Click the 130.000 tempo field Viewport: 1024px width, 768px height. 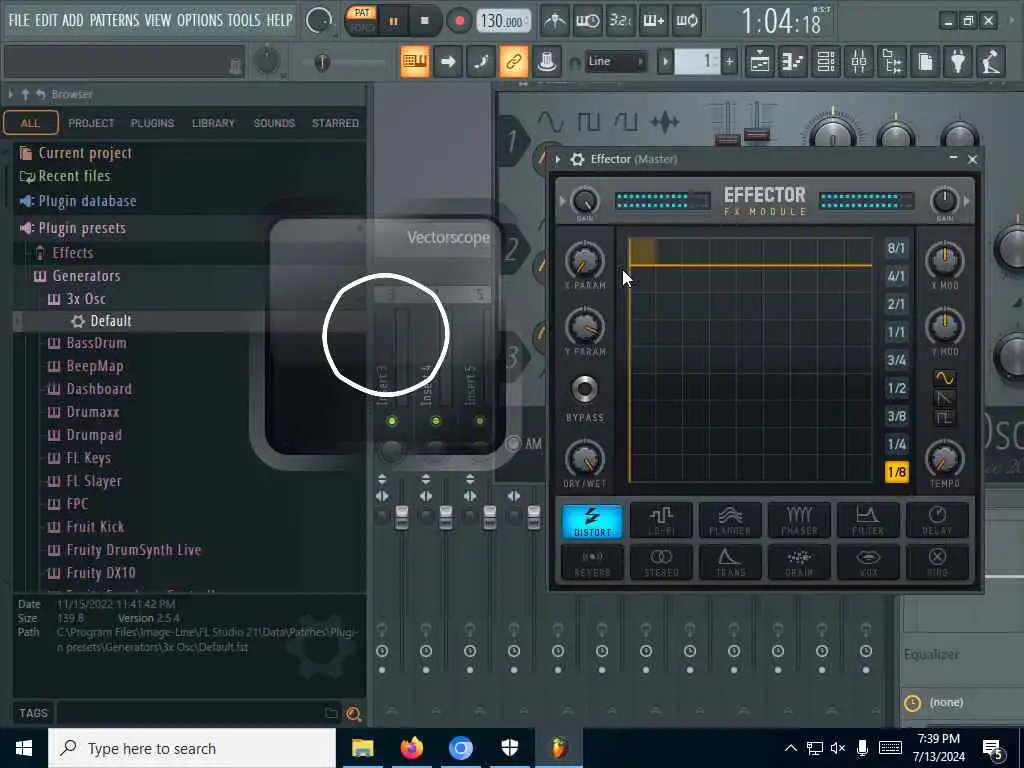[x=502, y=21]
